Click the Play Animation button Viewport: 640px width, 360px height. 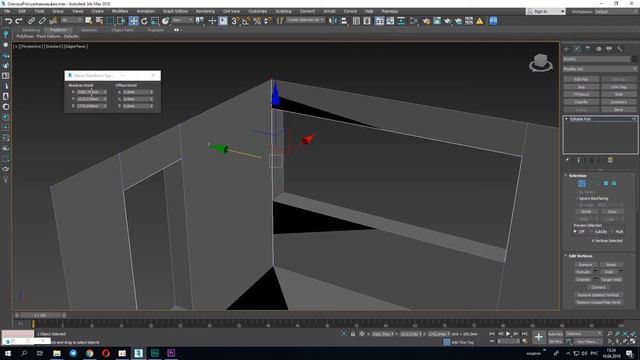pos(508,334)
